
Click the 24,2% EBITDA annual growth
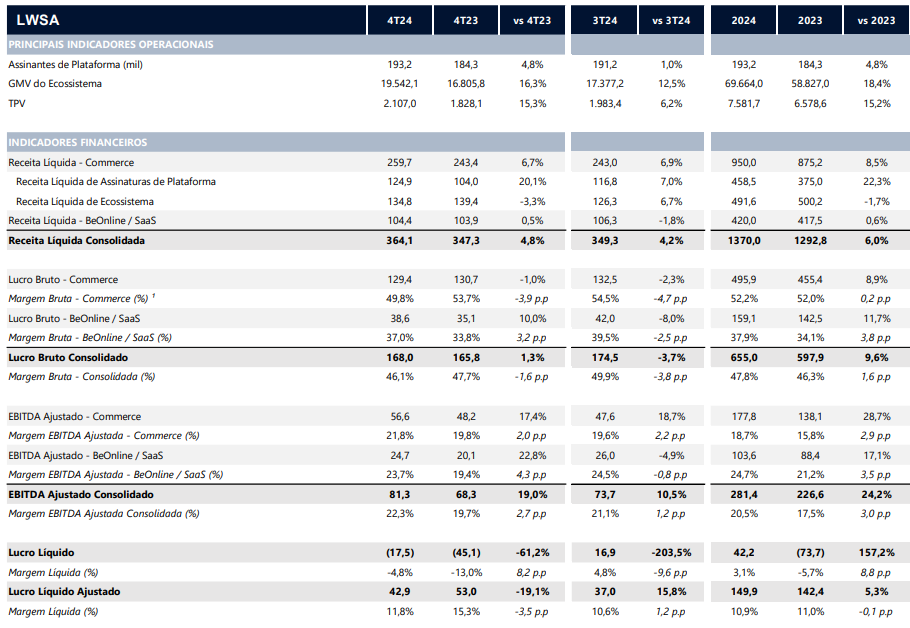[876, 495]
